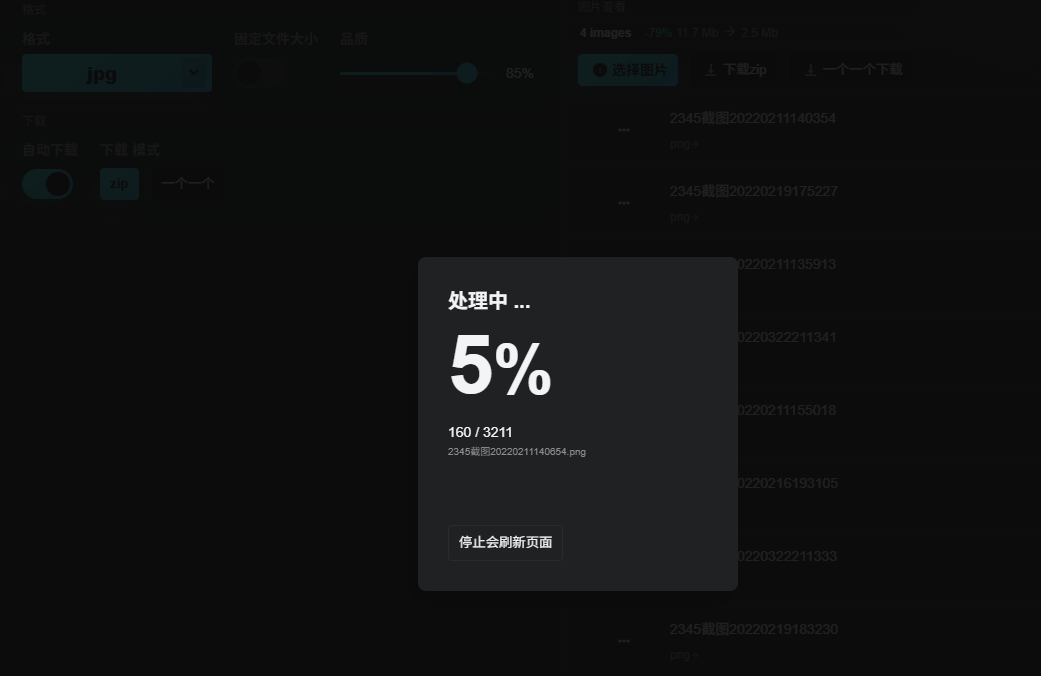
Task: Adjust the quality slider handle
Action: [467, 73]
